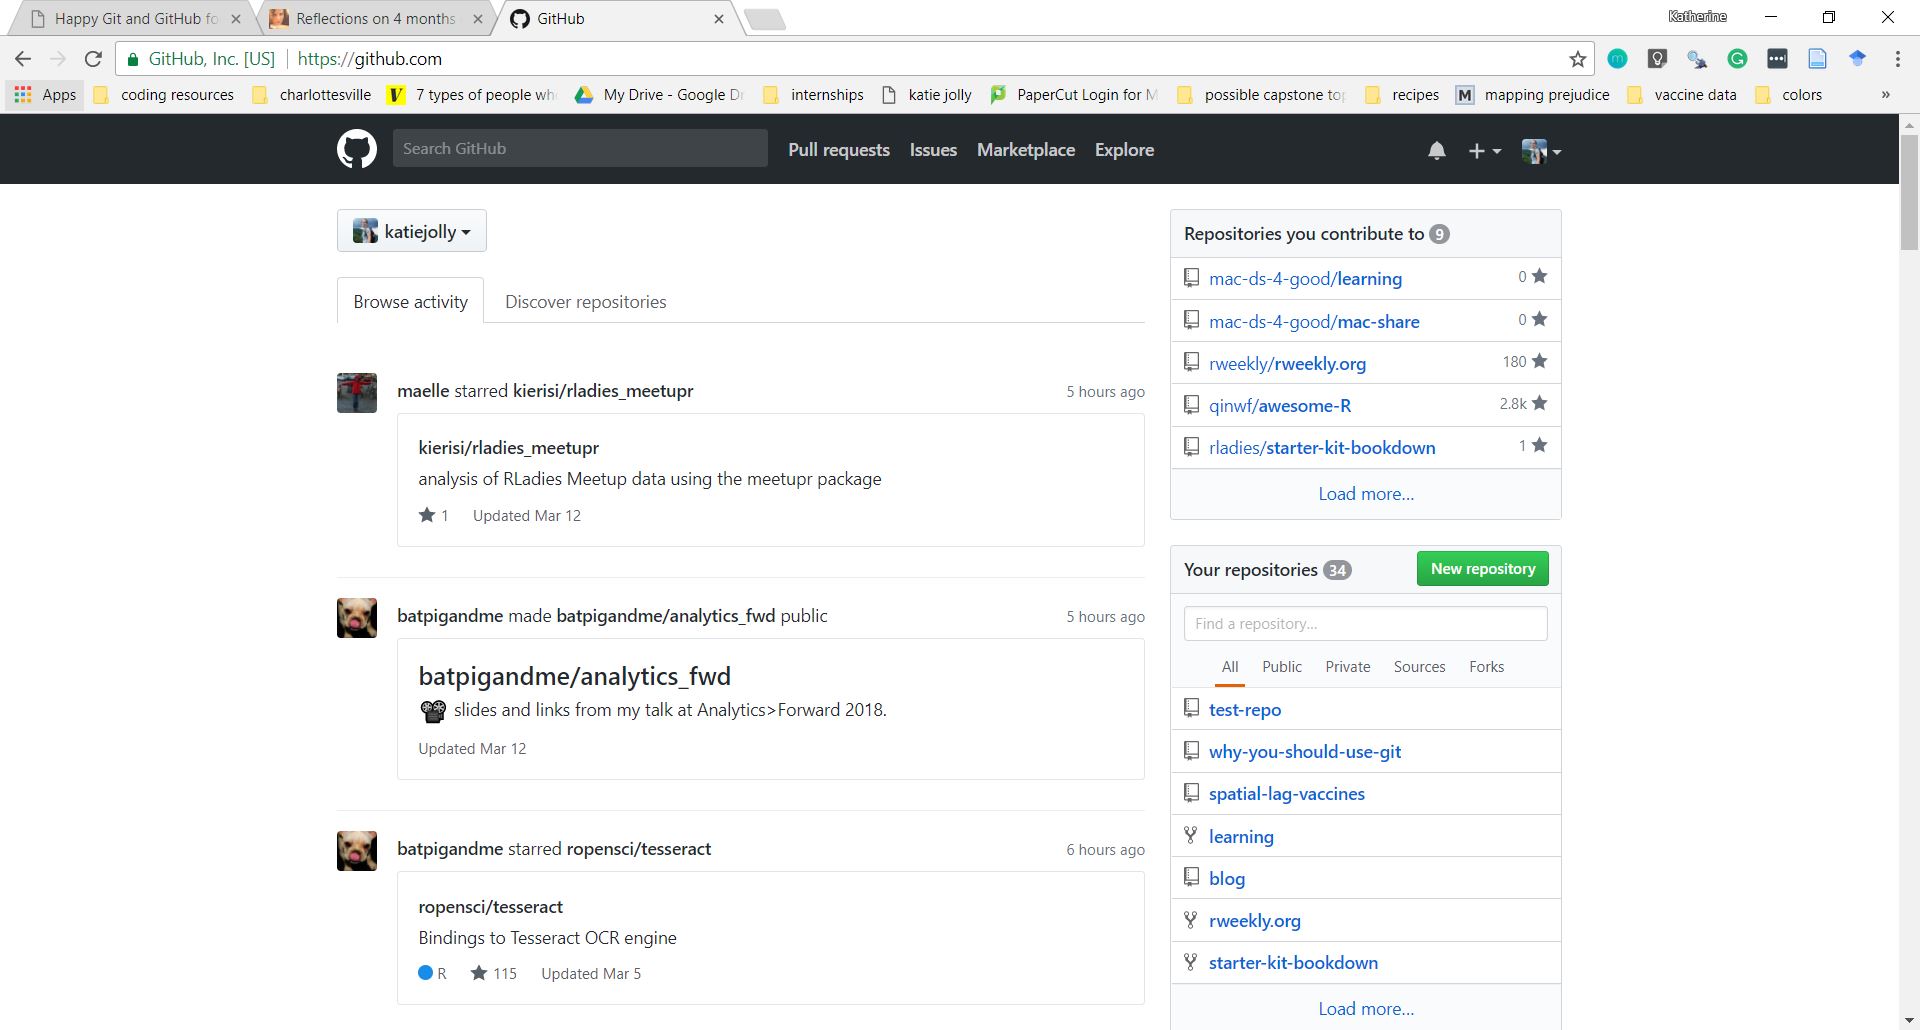Click the browser address bar URL

point(369,59)
